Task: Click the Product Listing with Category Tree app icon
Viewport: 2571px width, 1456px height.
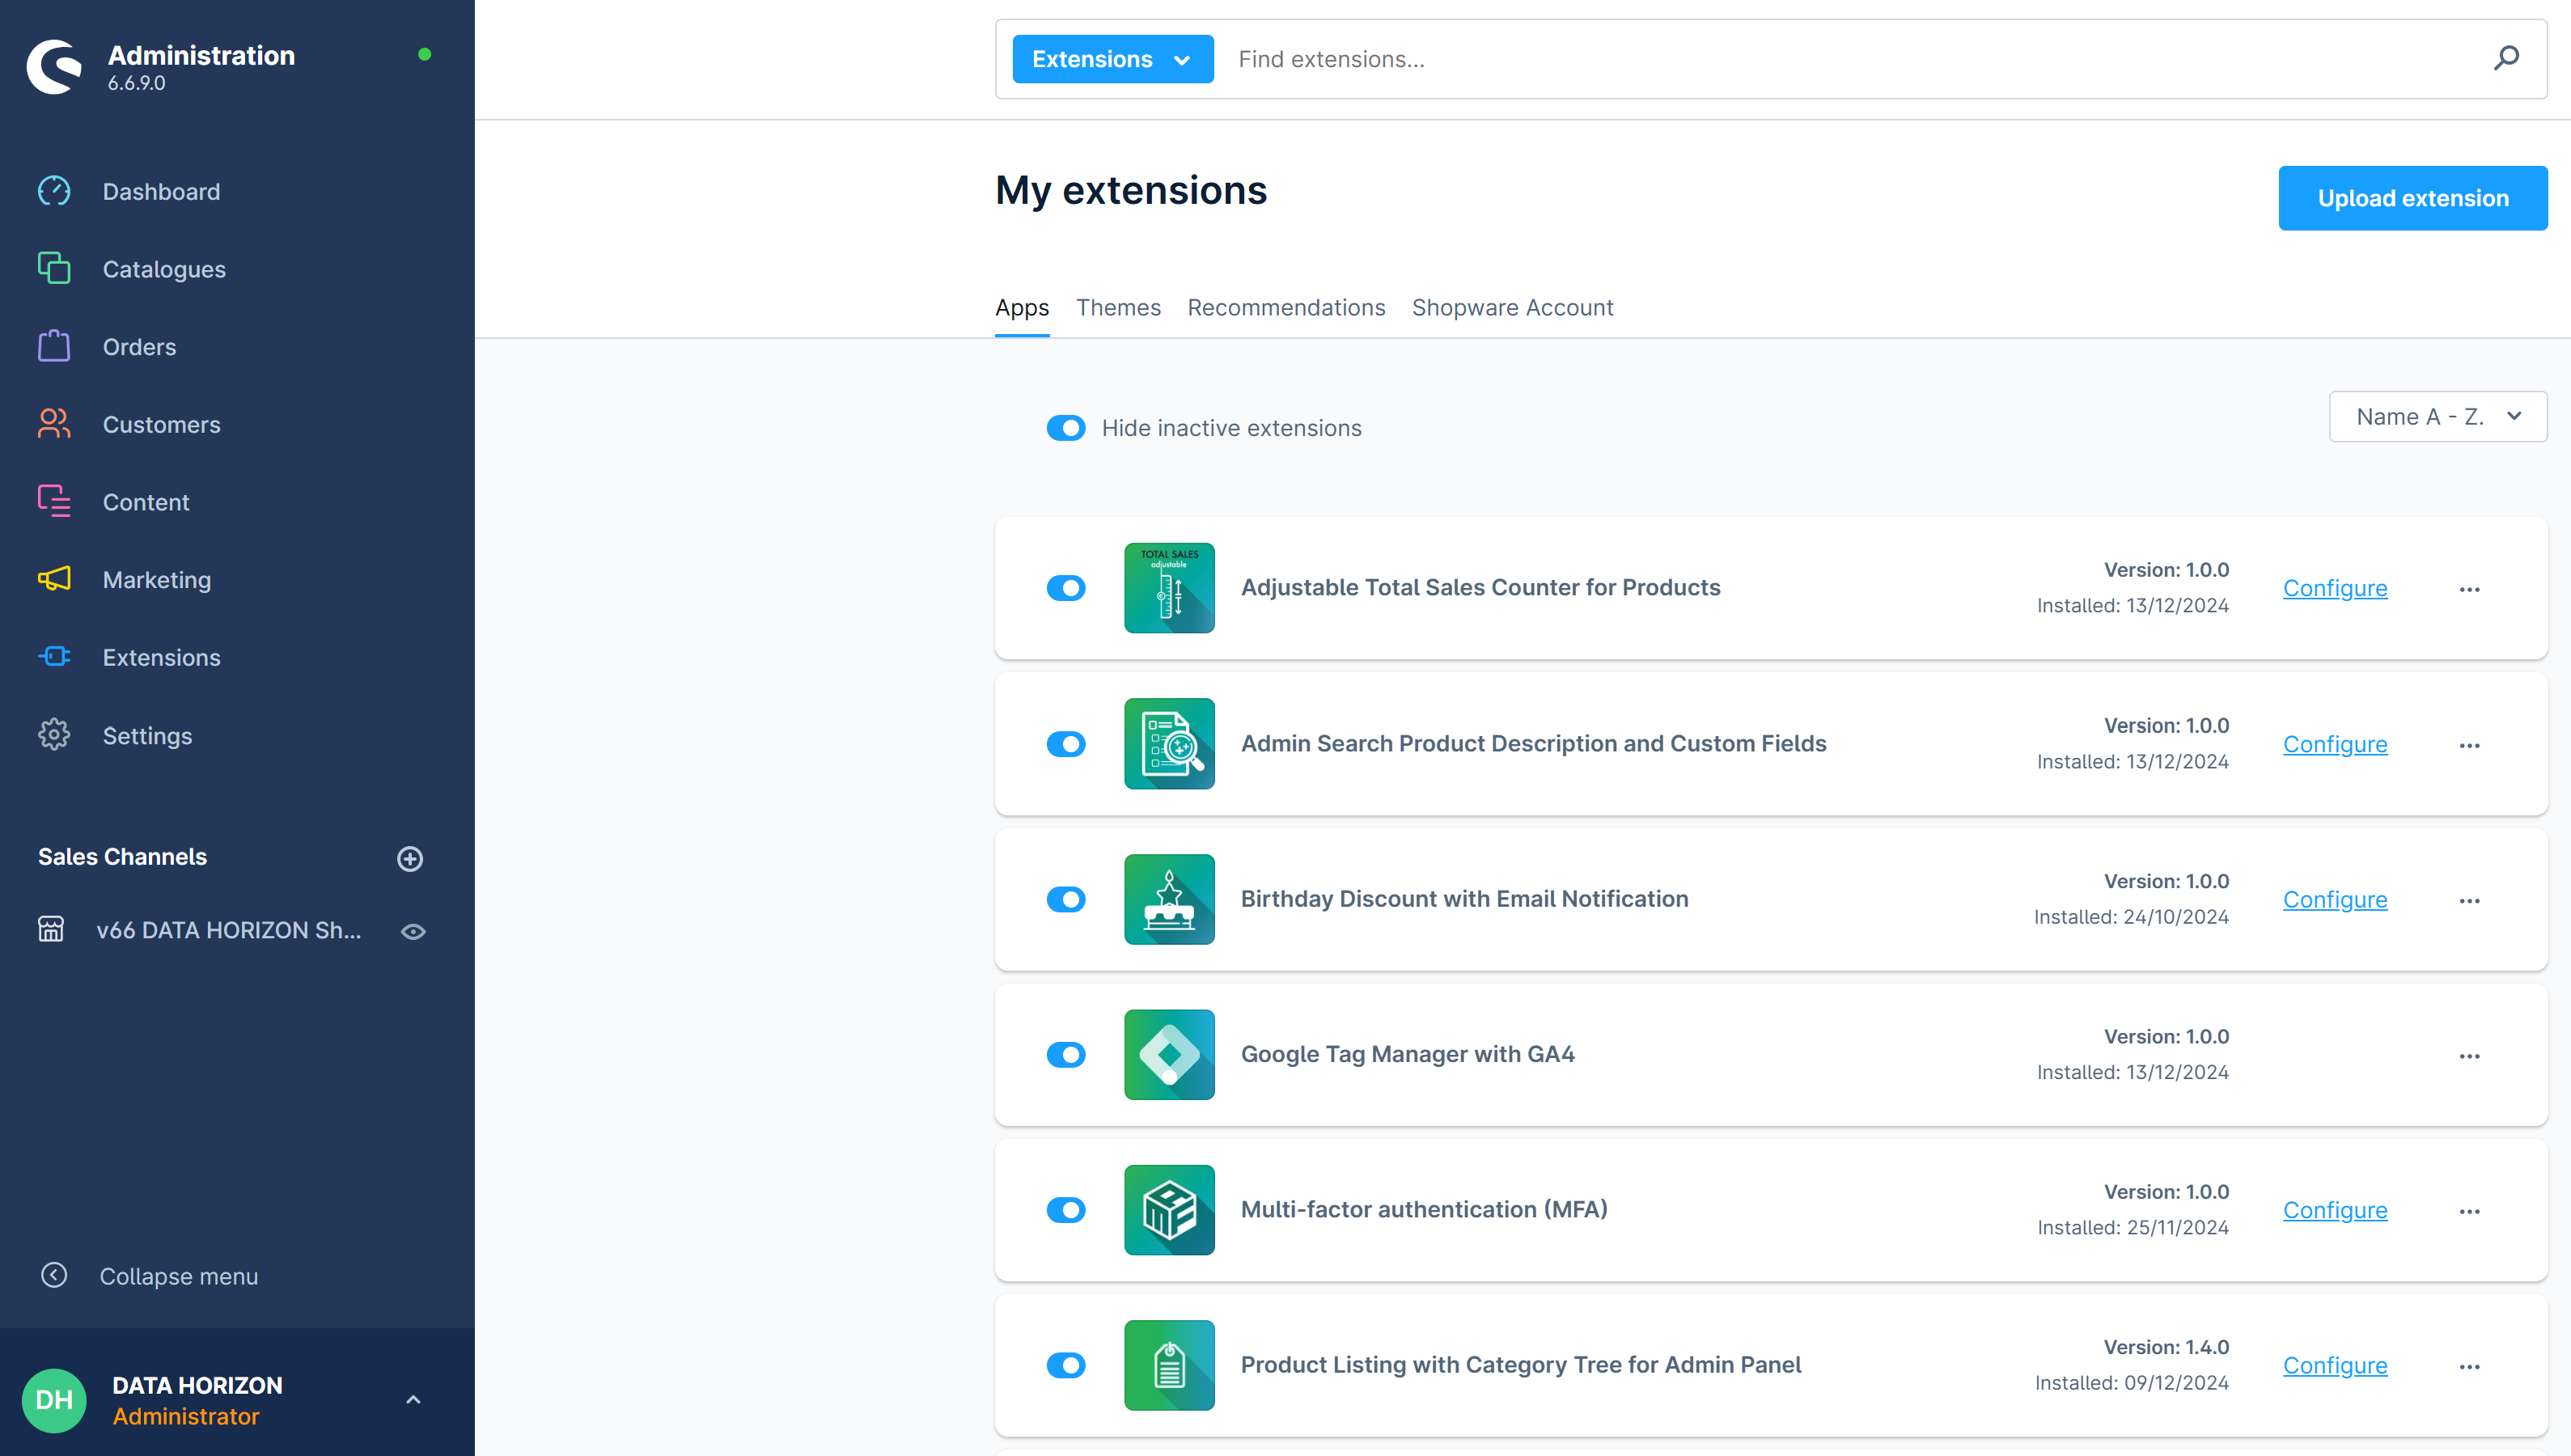Action: [1169, 1365]
